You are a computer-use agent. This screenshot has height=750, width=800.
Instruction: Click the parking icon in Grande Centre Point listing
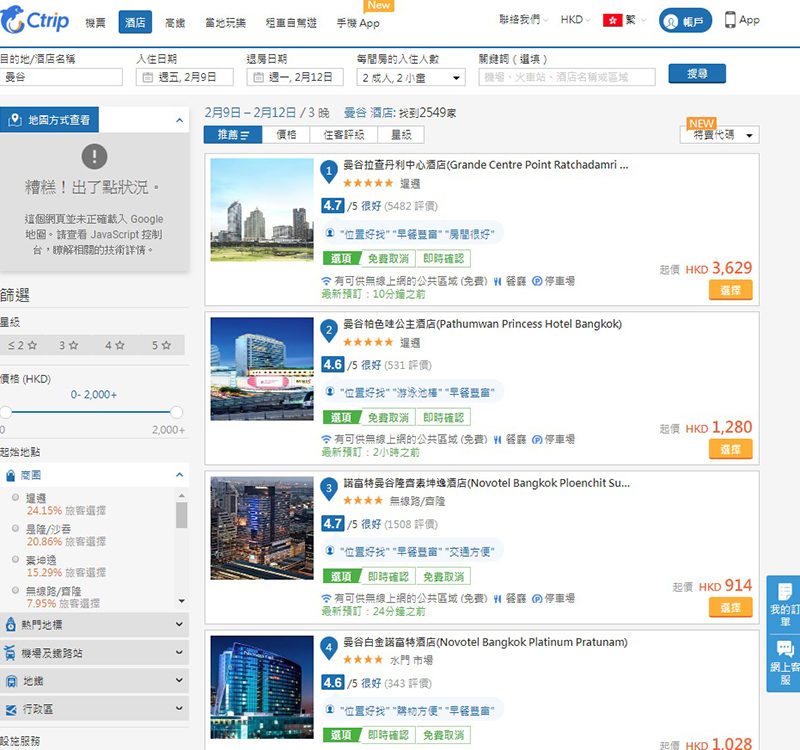click(x=537, y=281)
